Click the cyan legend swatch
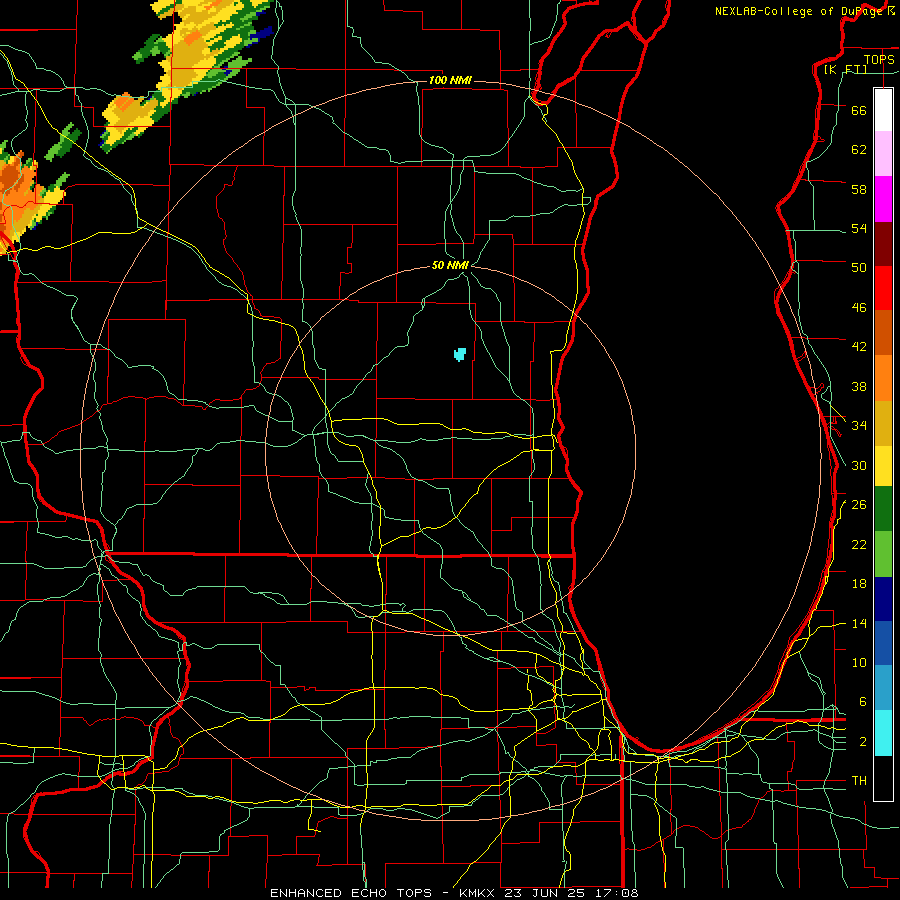Screen dimensions: 900x900 [x=883, y=732]
